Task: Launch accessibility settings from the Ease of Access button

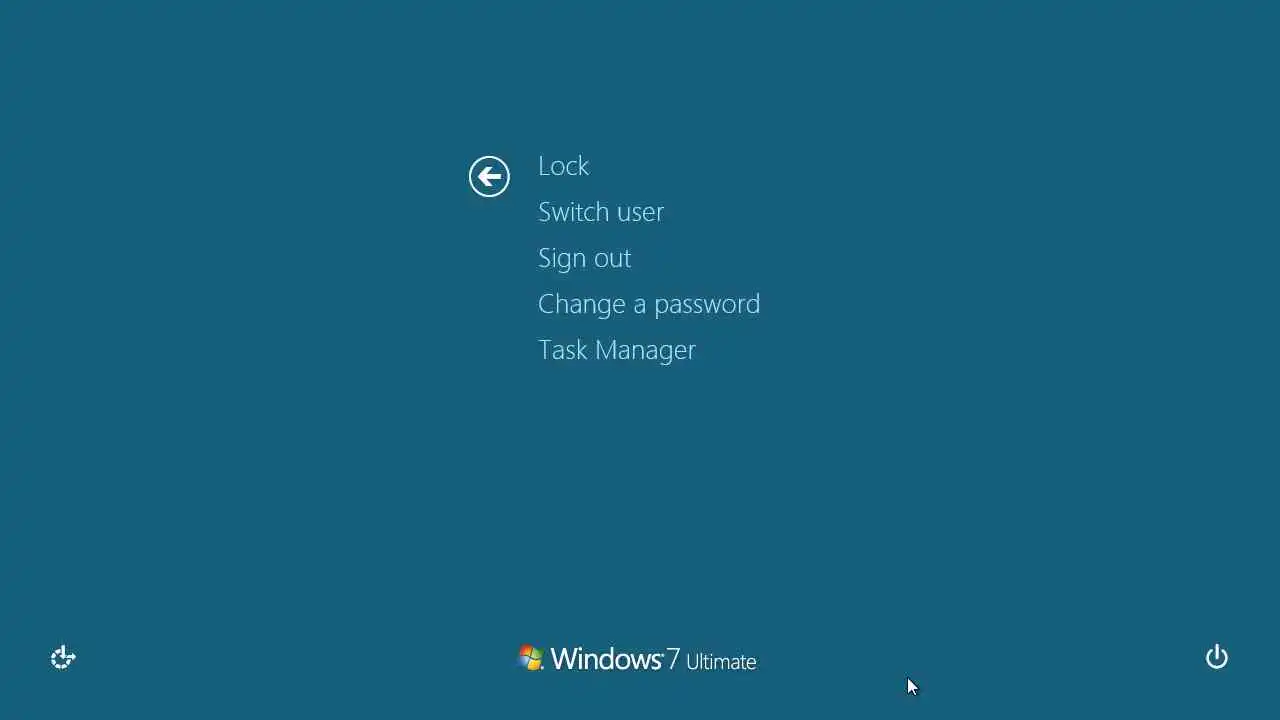Action: tap(63, 657)
